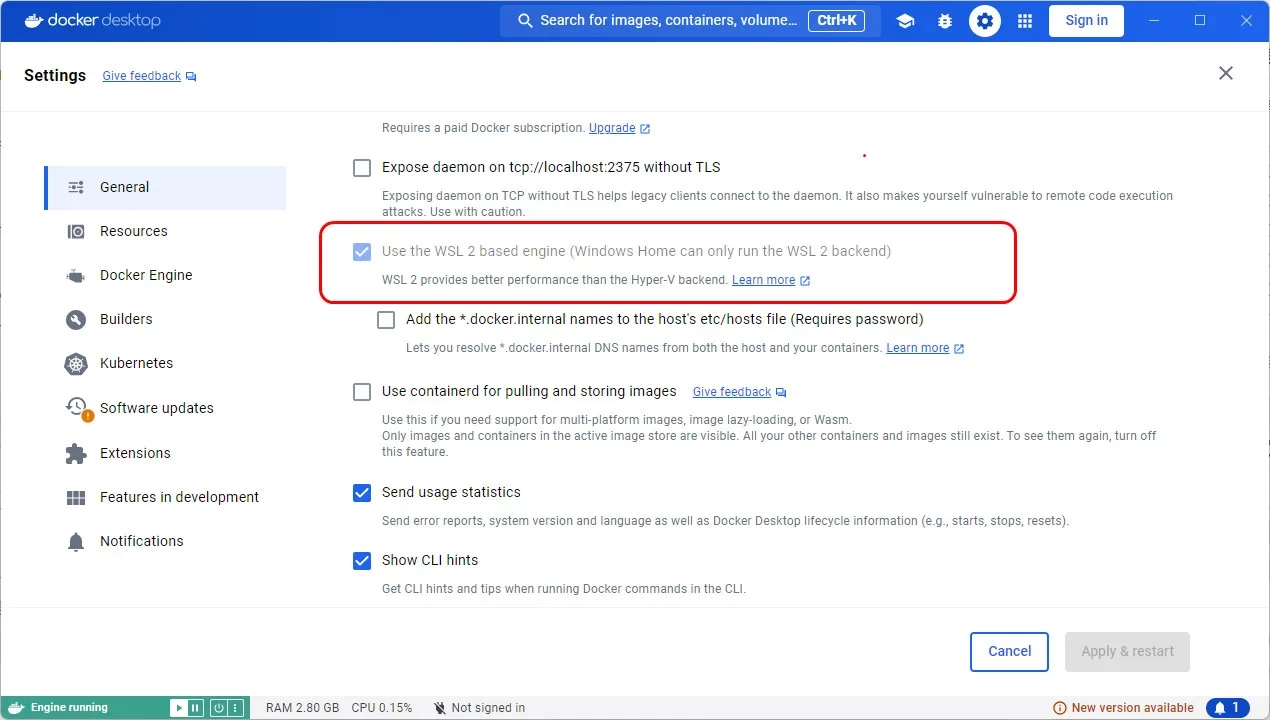Open the Software updates tab
Image resolution: width=1270 pixels, height=720 pixels.
(165, 408)
